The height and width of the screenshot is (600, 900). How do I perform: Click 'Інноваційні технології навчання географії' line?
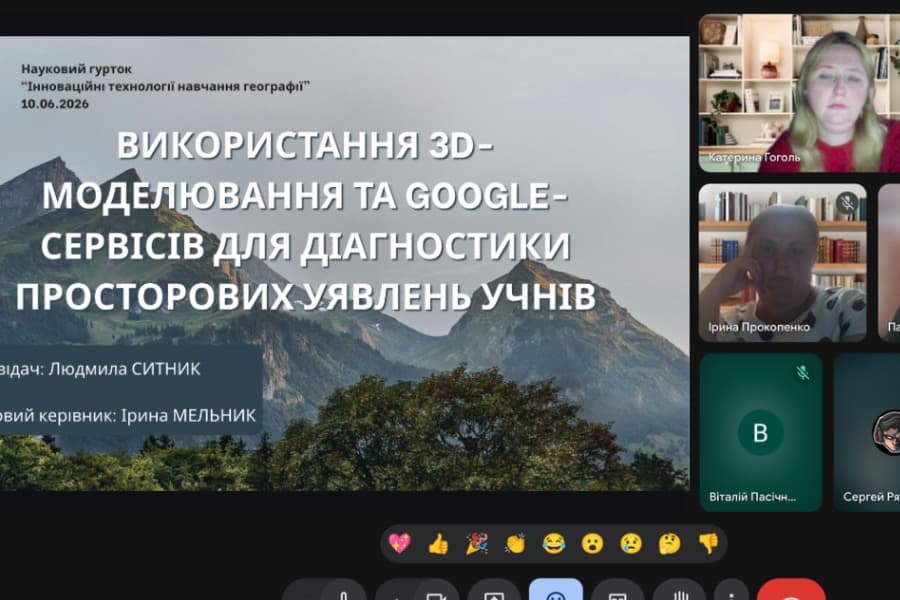point(165,87)
